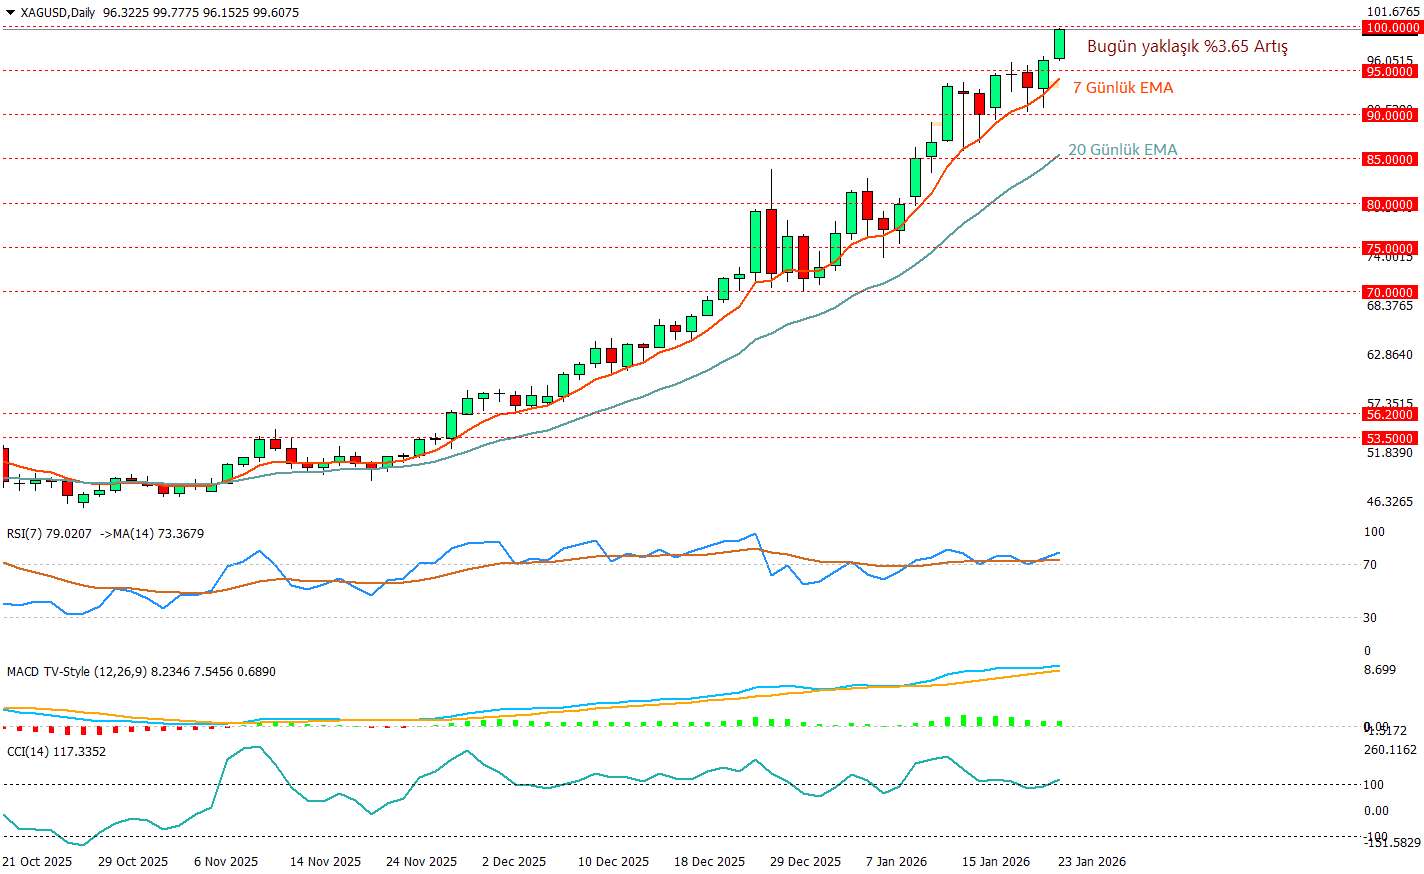1424x874 pixels.
Task: Click the 75.0000 price level tag
Action: (1391, 249)
